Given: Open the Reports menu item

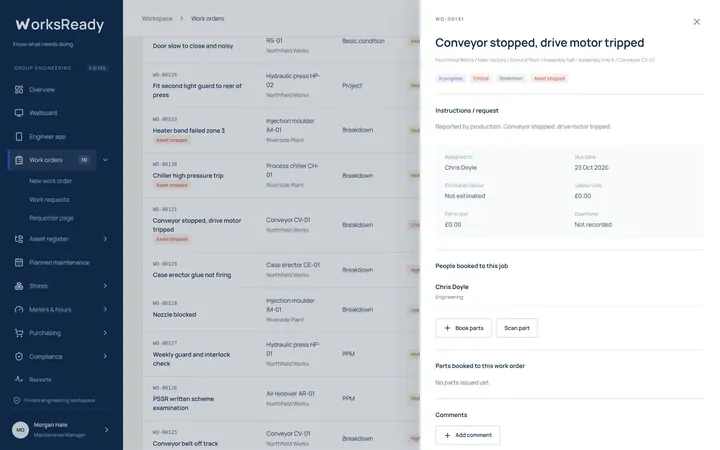Looking at the screenshot, I should point(40,380).
